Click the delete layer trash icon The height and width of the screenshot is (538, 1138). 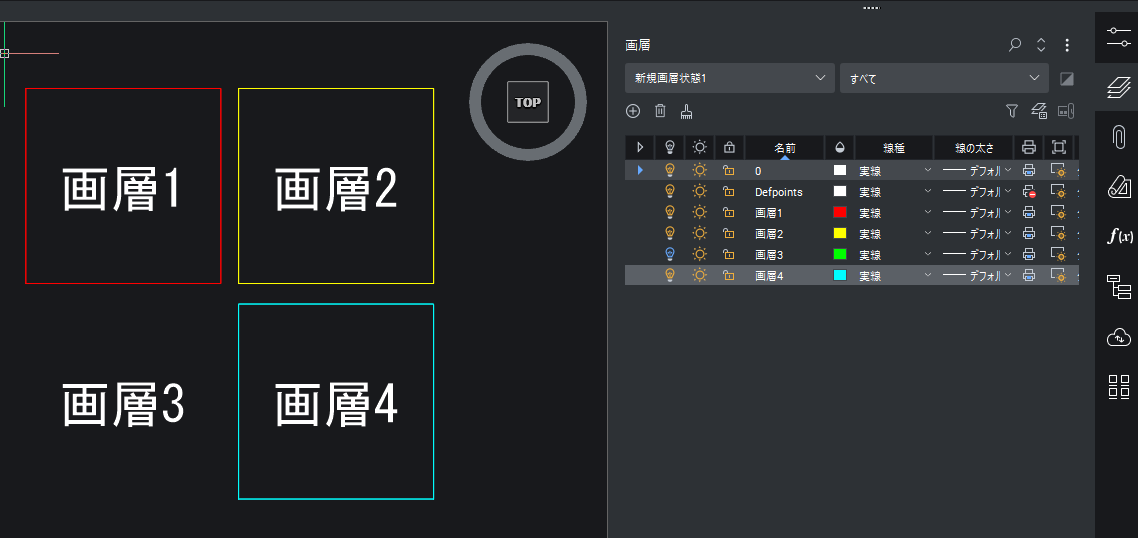(660, 111)
